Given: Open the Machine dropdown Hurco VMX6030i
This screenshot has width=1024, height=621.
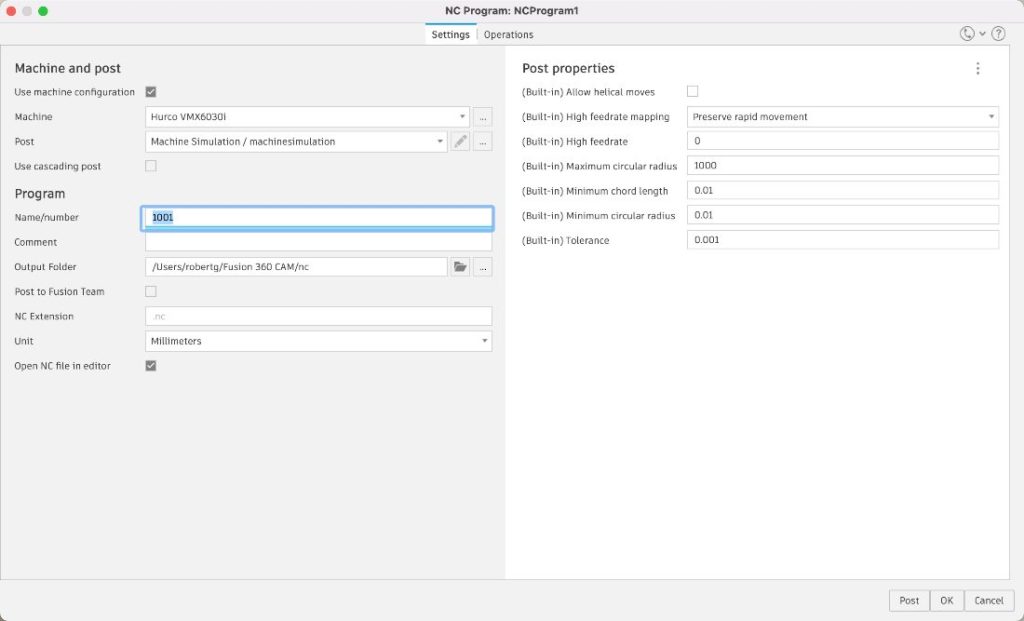Looking at the screenshot, I should coord(308,117).
